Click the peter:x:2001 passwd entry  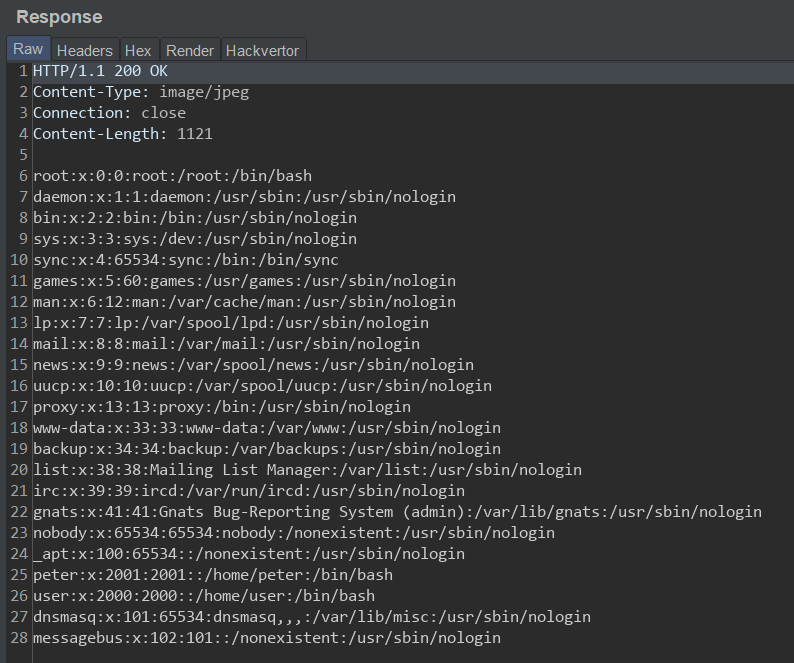[x=213, y=575]
